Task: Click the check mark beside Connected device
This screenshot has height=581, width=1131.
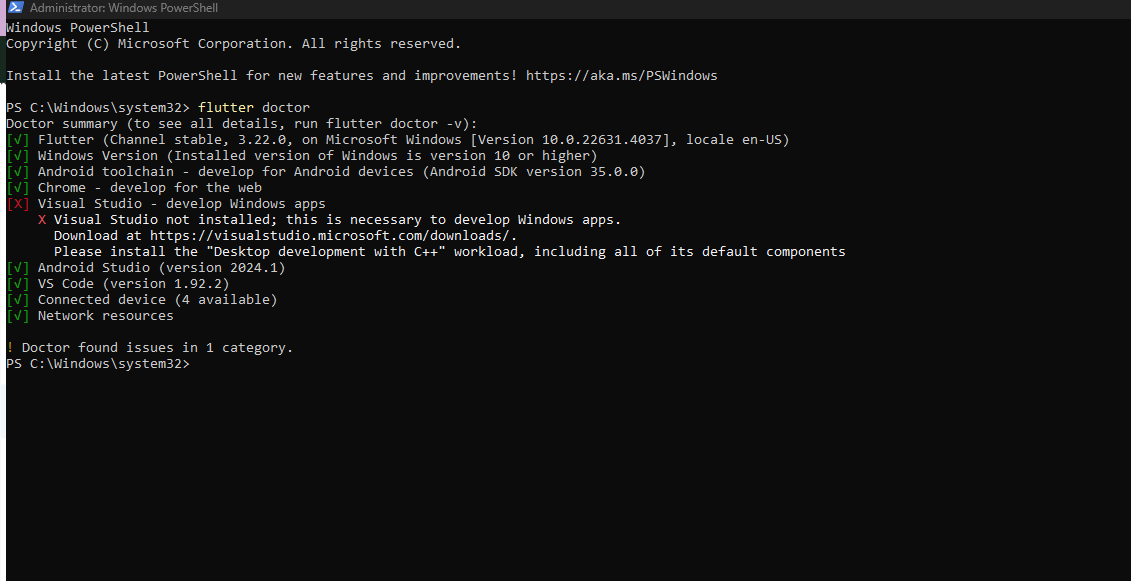Action: [x=18, y=300]
